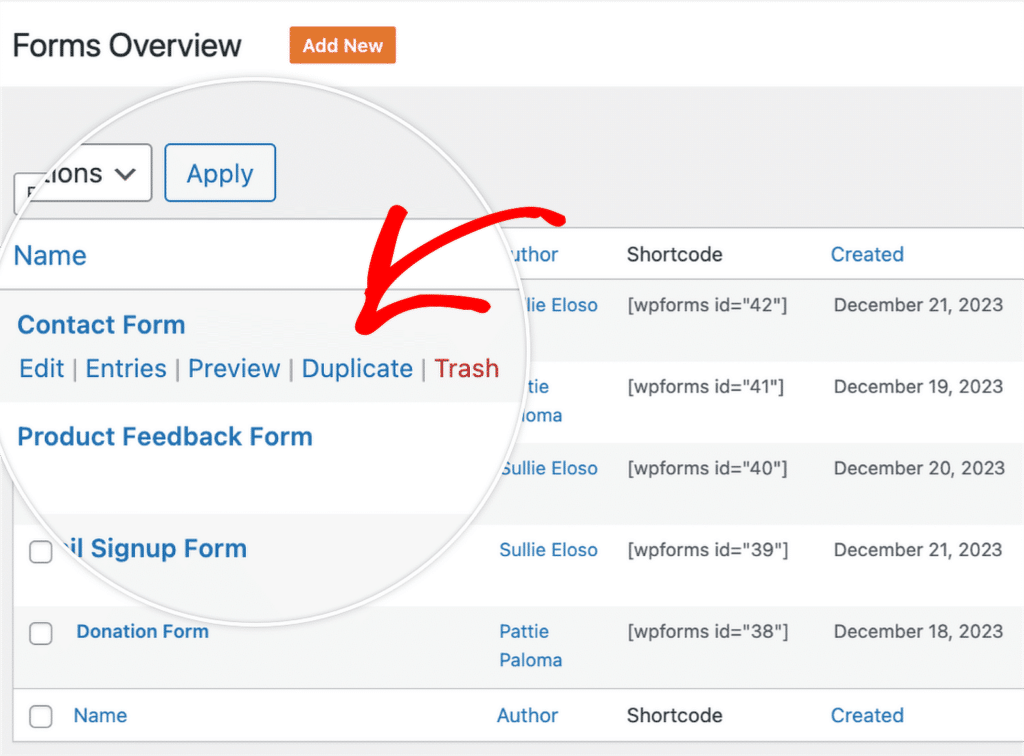This screenshot has width=1024, height=756.
Task: Open the Donation Form
Action: click(x=142, y=631)
